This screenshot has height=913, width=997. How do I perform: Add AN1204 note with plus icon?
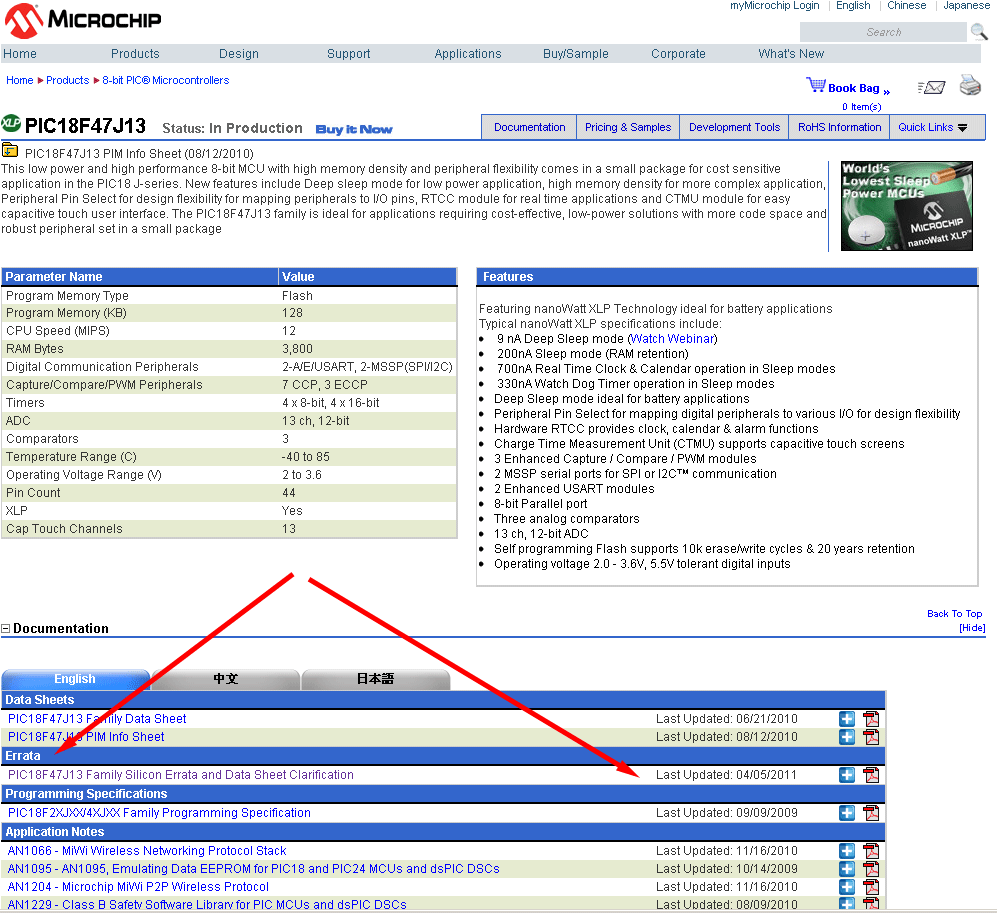[846, 886]
